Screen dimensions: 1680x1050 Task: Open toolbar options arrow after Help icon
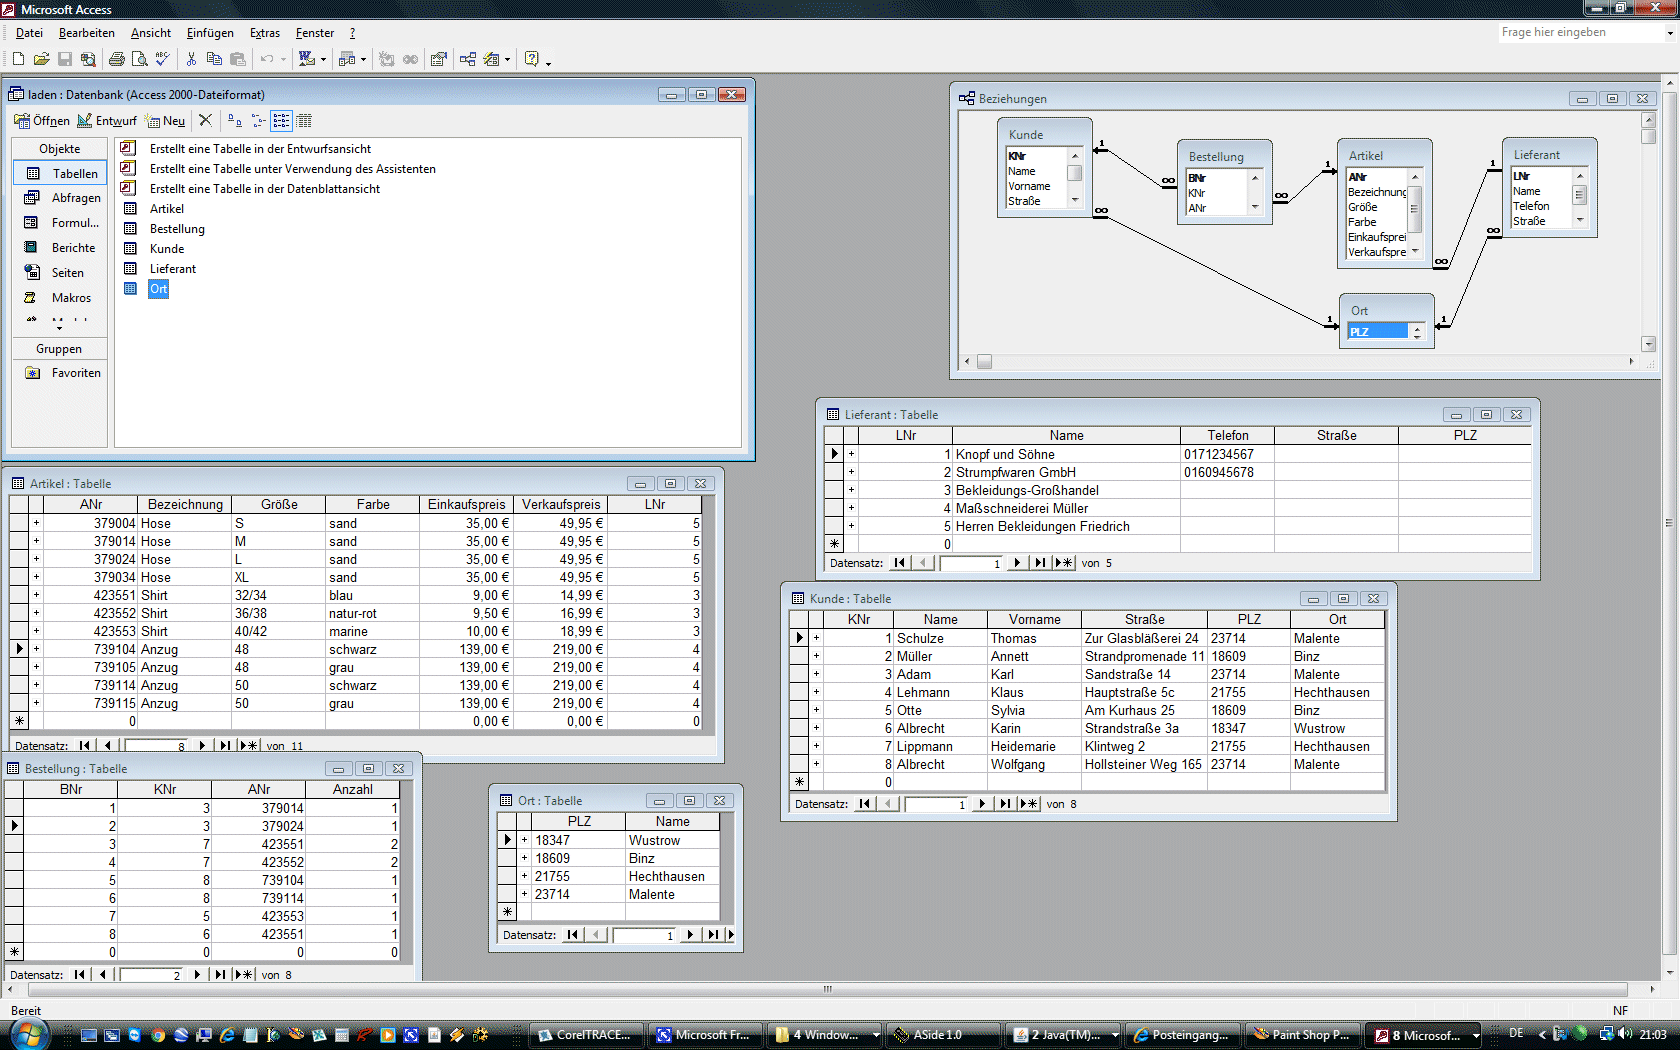[548, 61]
